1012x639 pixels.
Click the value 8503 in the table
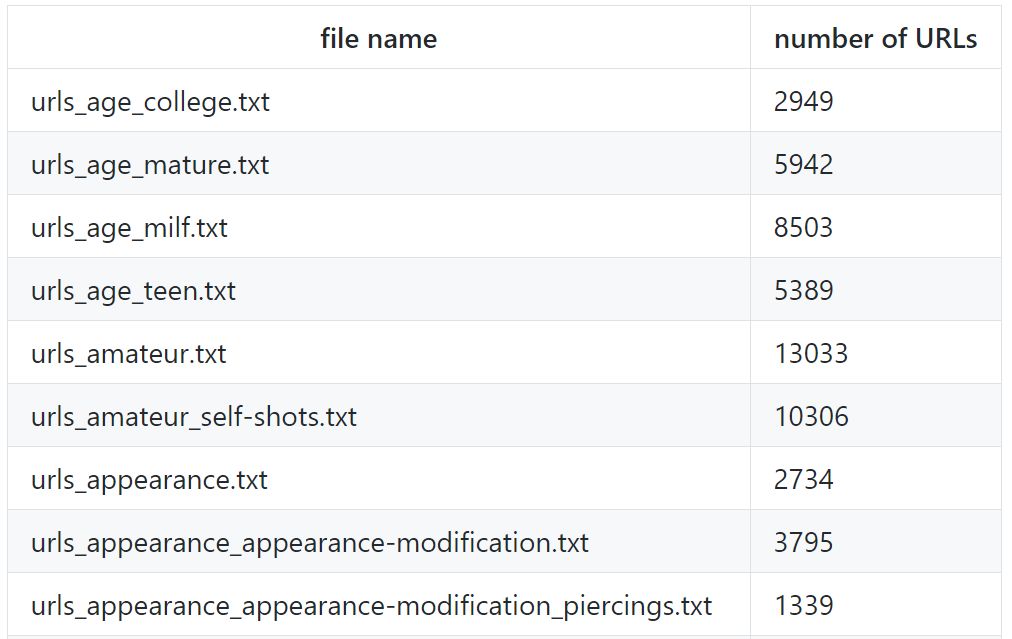coord(803,228)
